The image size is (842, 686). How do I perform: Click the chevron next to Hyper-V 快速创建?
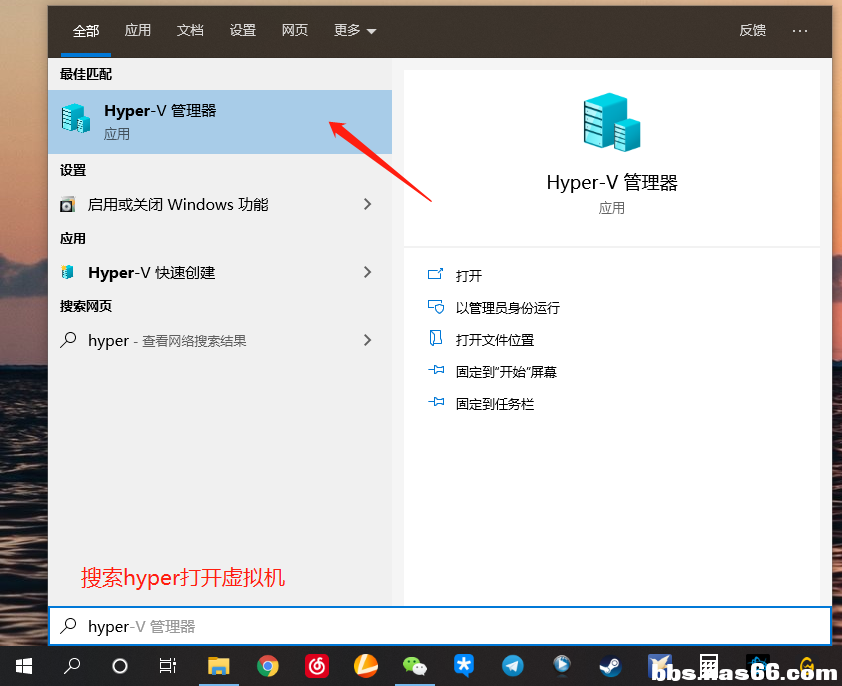pyautogui.click(x=367, y=272)
